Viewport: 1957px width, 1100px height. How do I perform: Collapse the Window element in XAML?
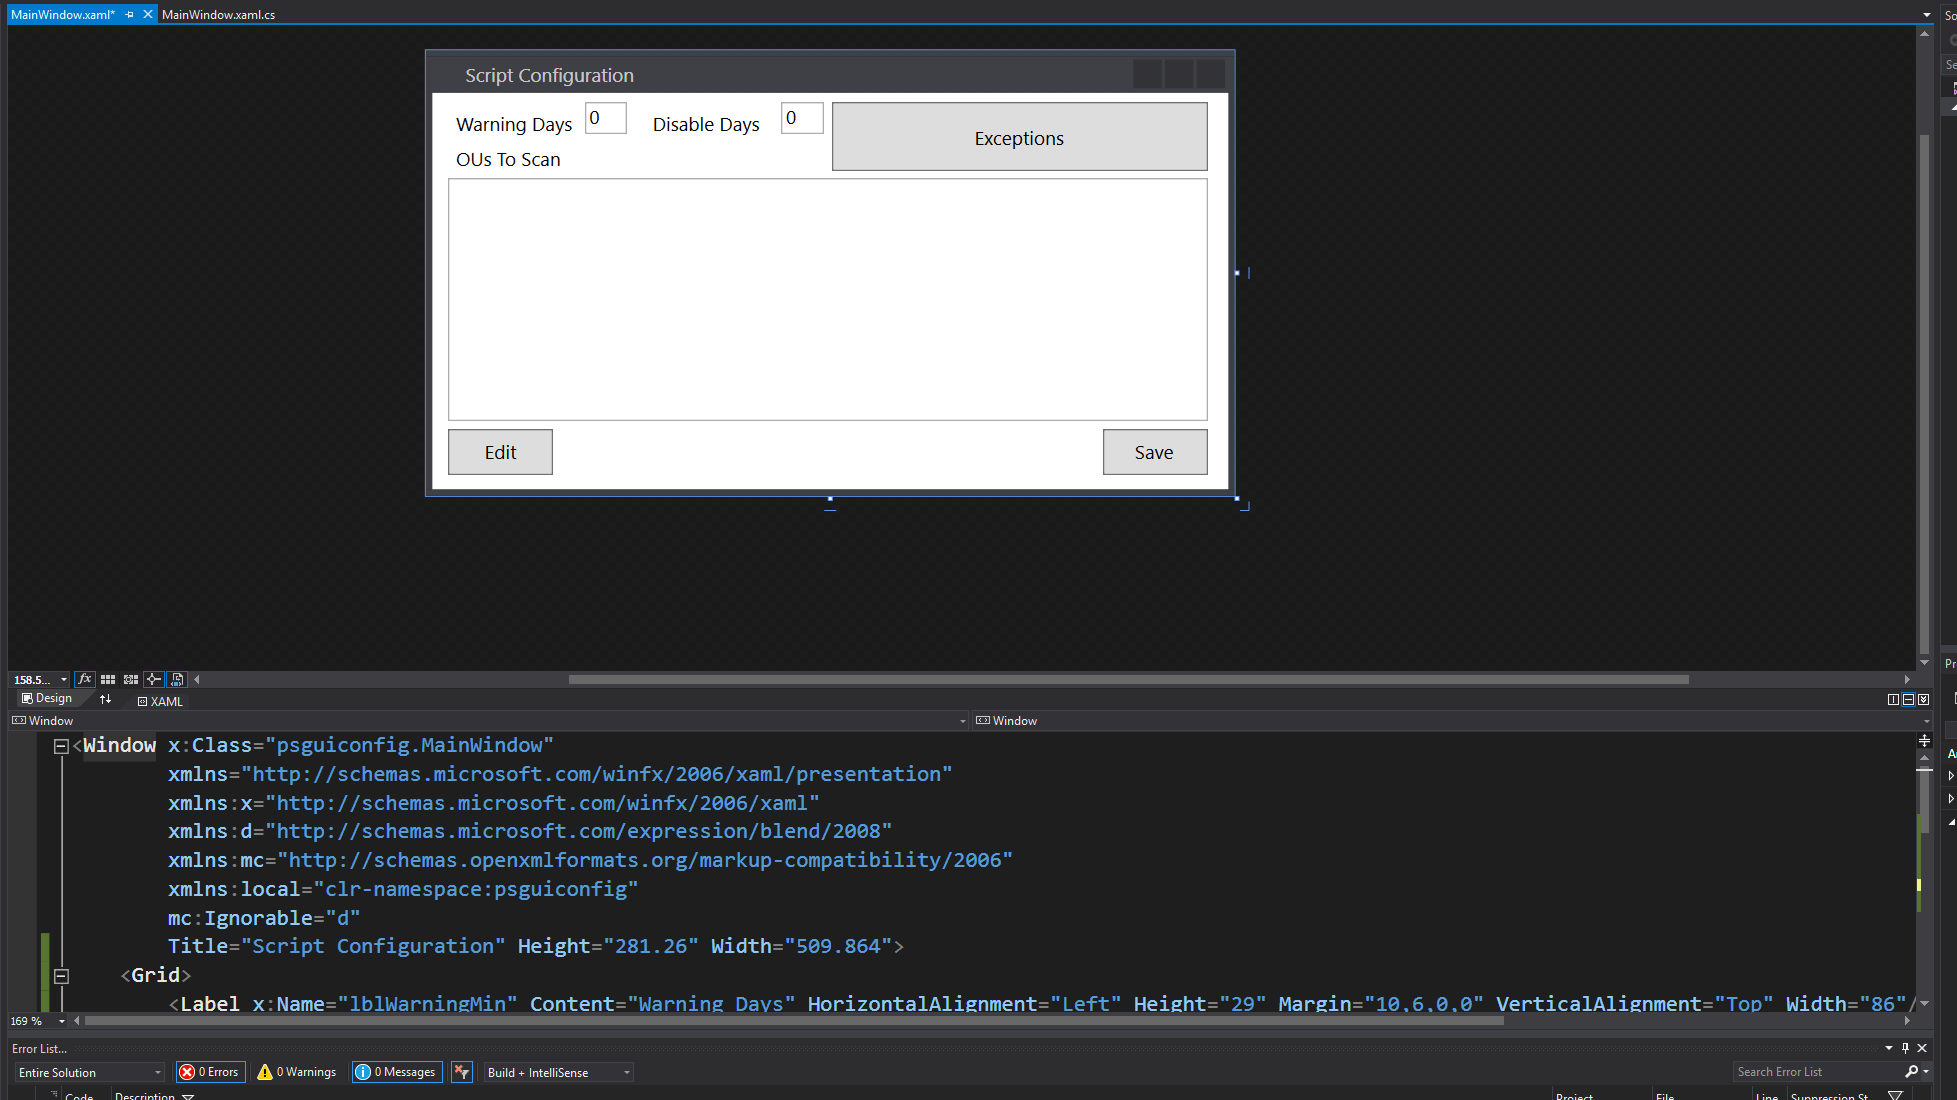(61, 746)
